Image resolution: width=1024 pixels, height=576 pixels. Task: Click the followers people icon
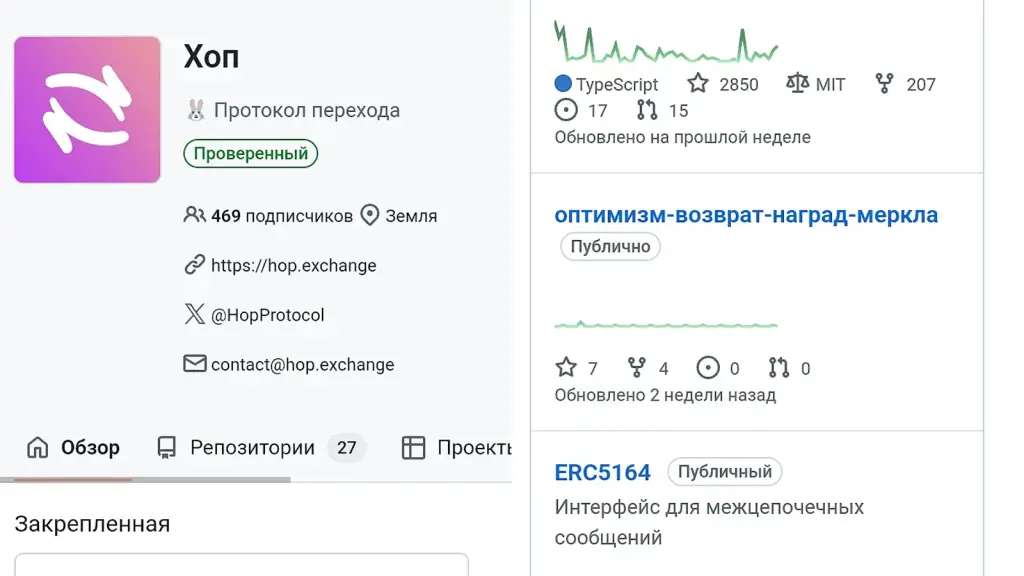pos(195,215)
